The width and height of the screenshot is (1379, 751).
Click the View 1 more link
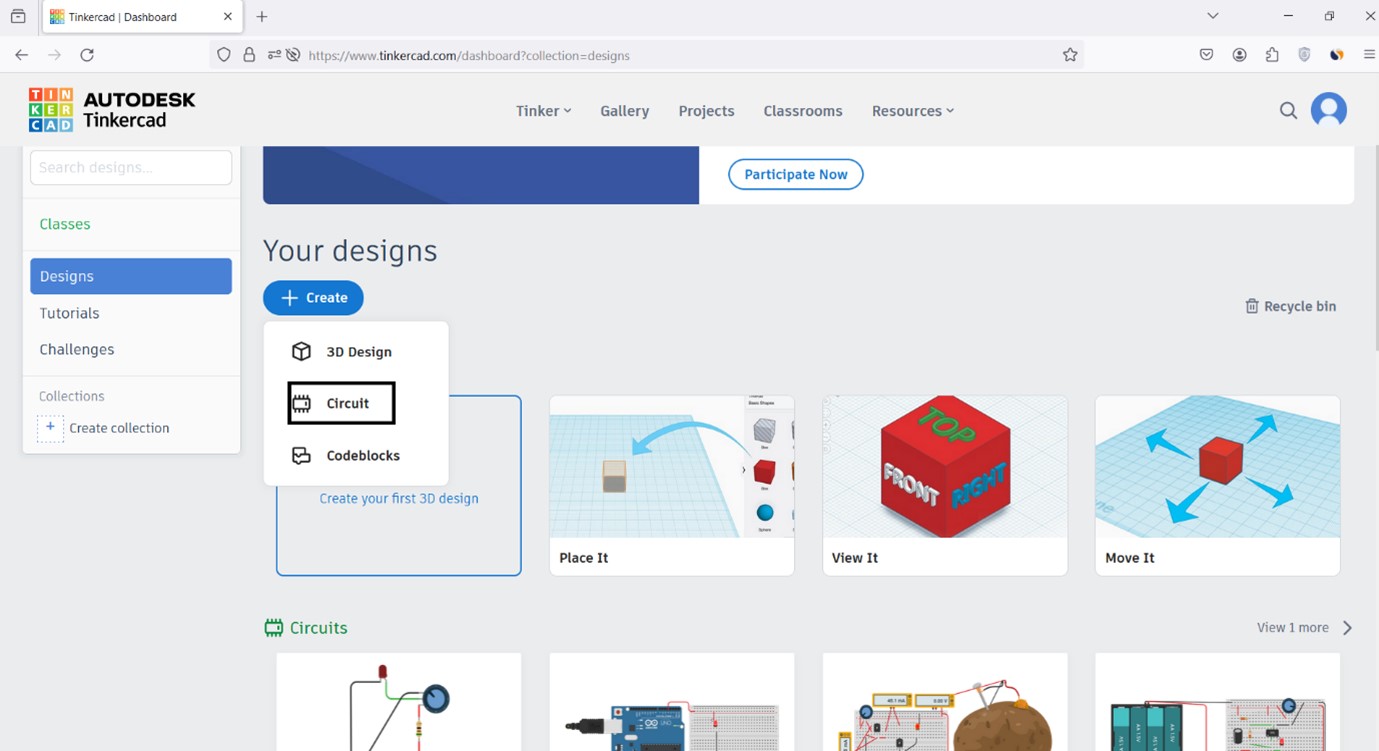tap(1293, 628)
